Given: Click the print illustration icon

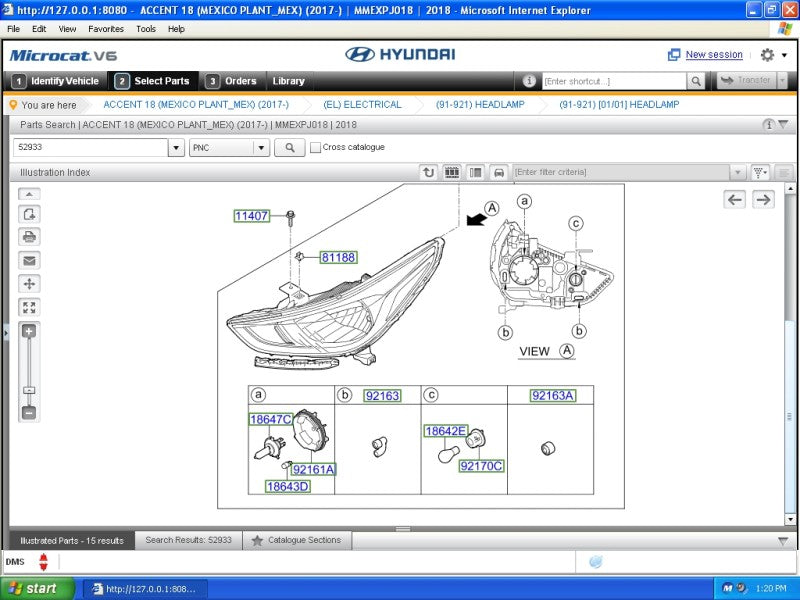Looking at the screenshot, I should pyautogui.click(x=29, y=237).
